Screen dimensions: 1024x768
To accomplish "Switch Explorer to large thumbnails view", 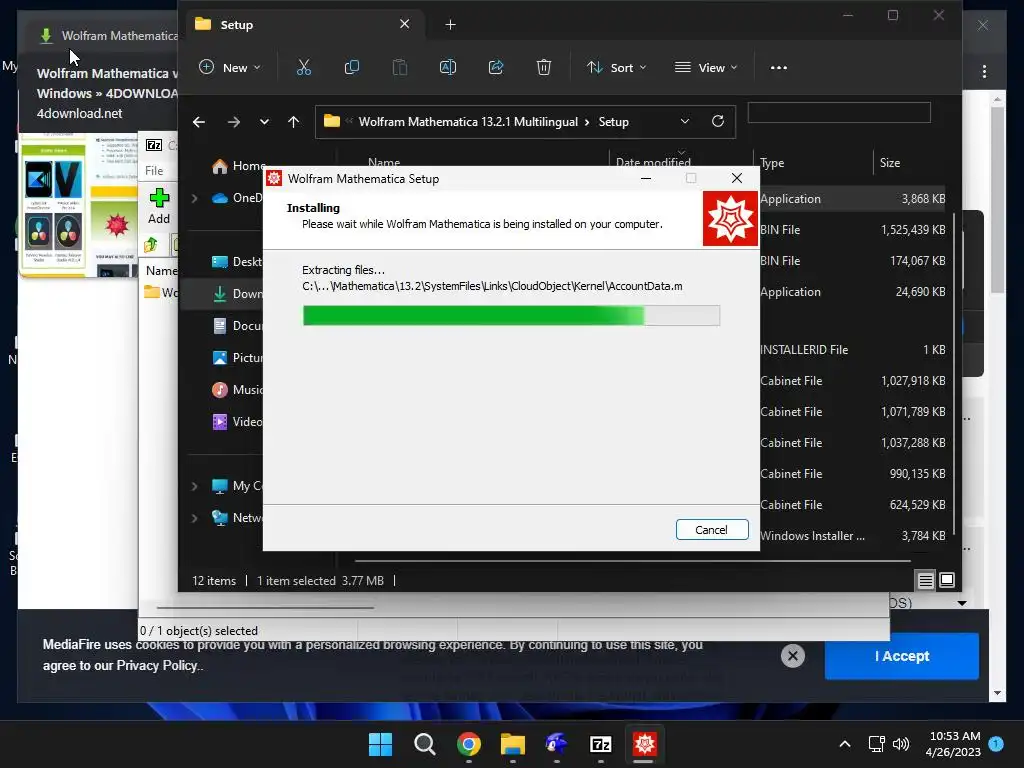I will (947, 580).
